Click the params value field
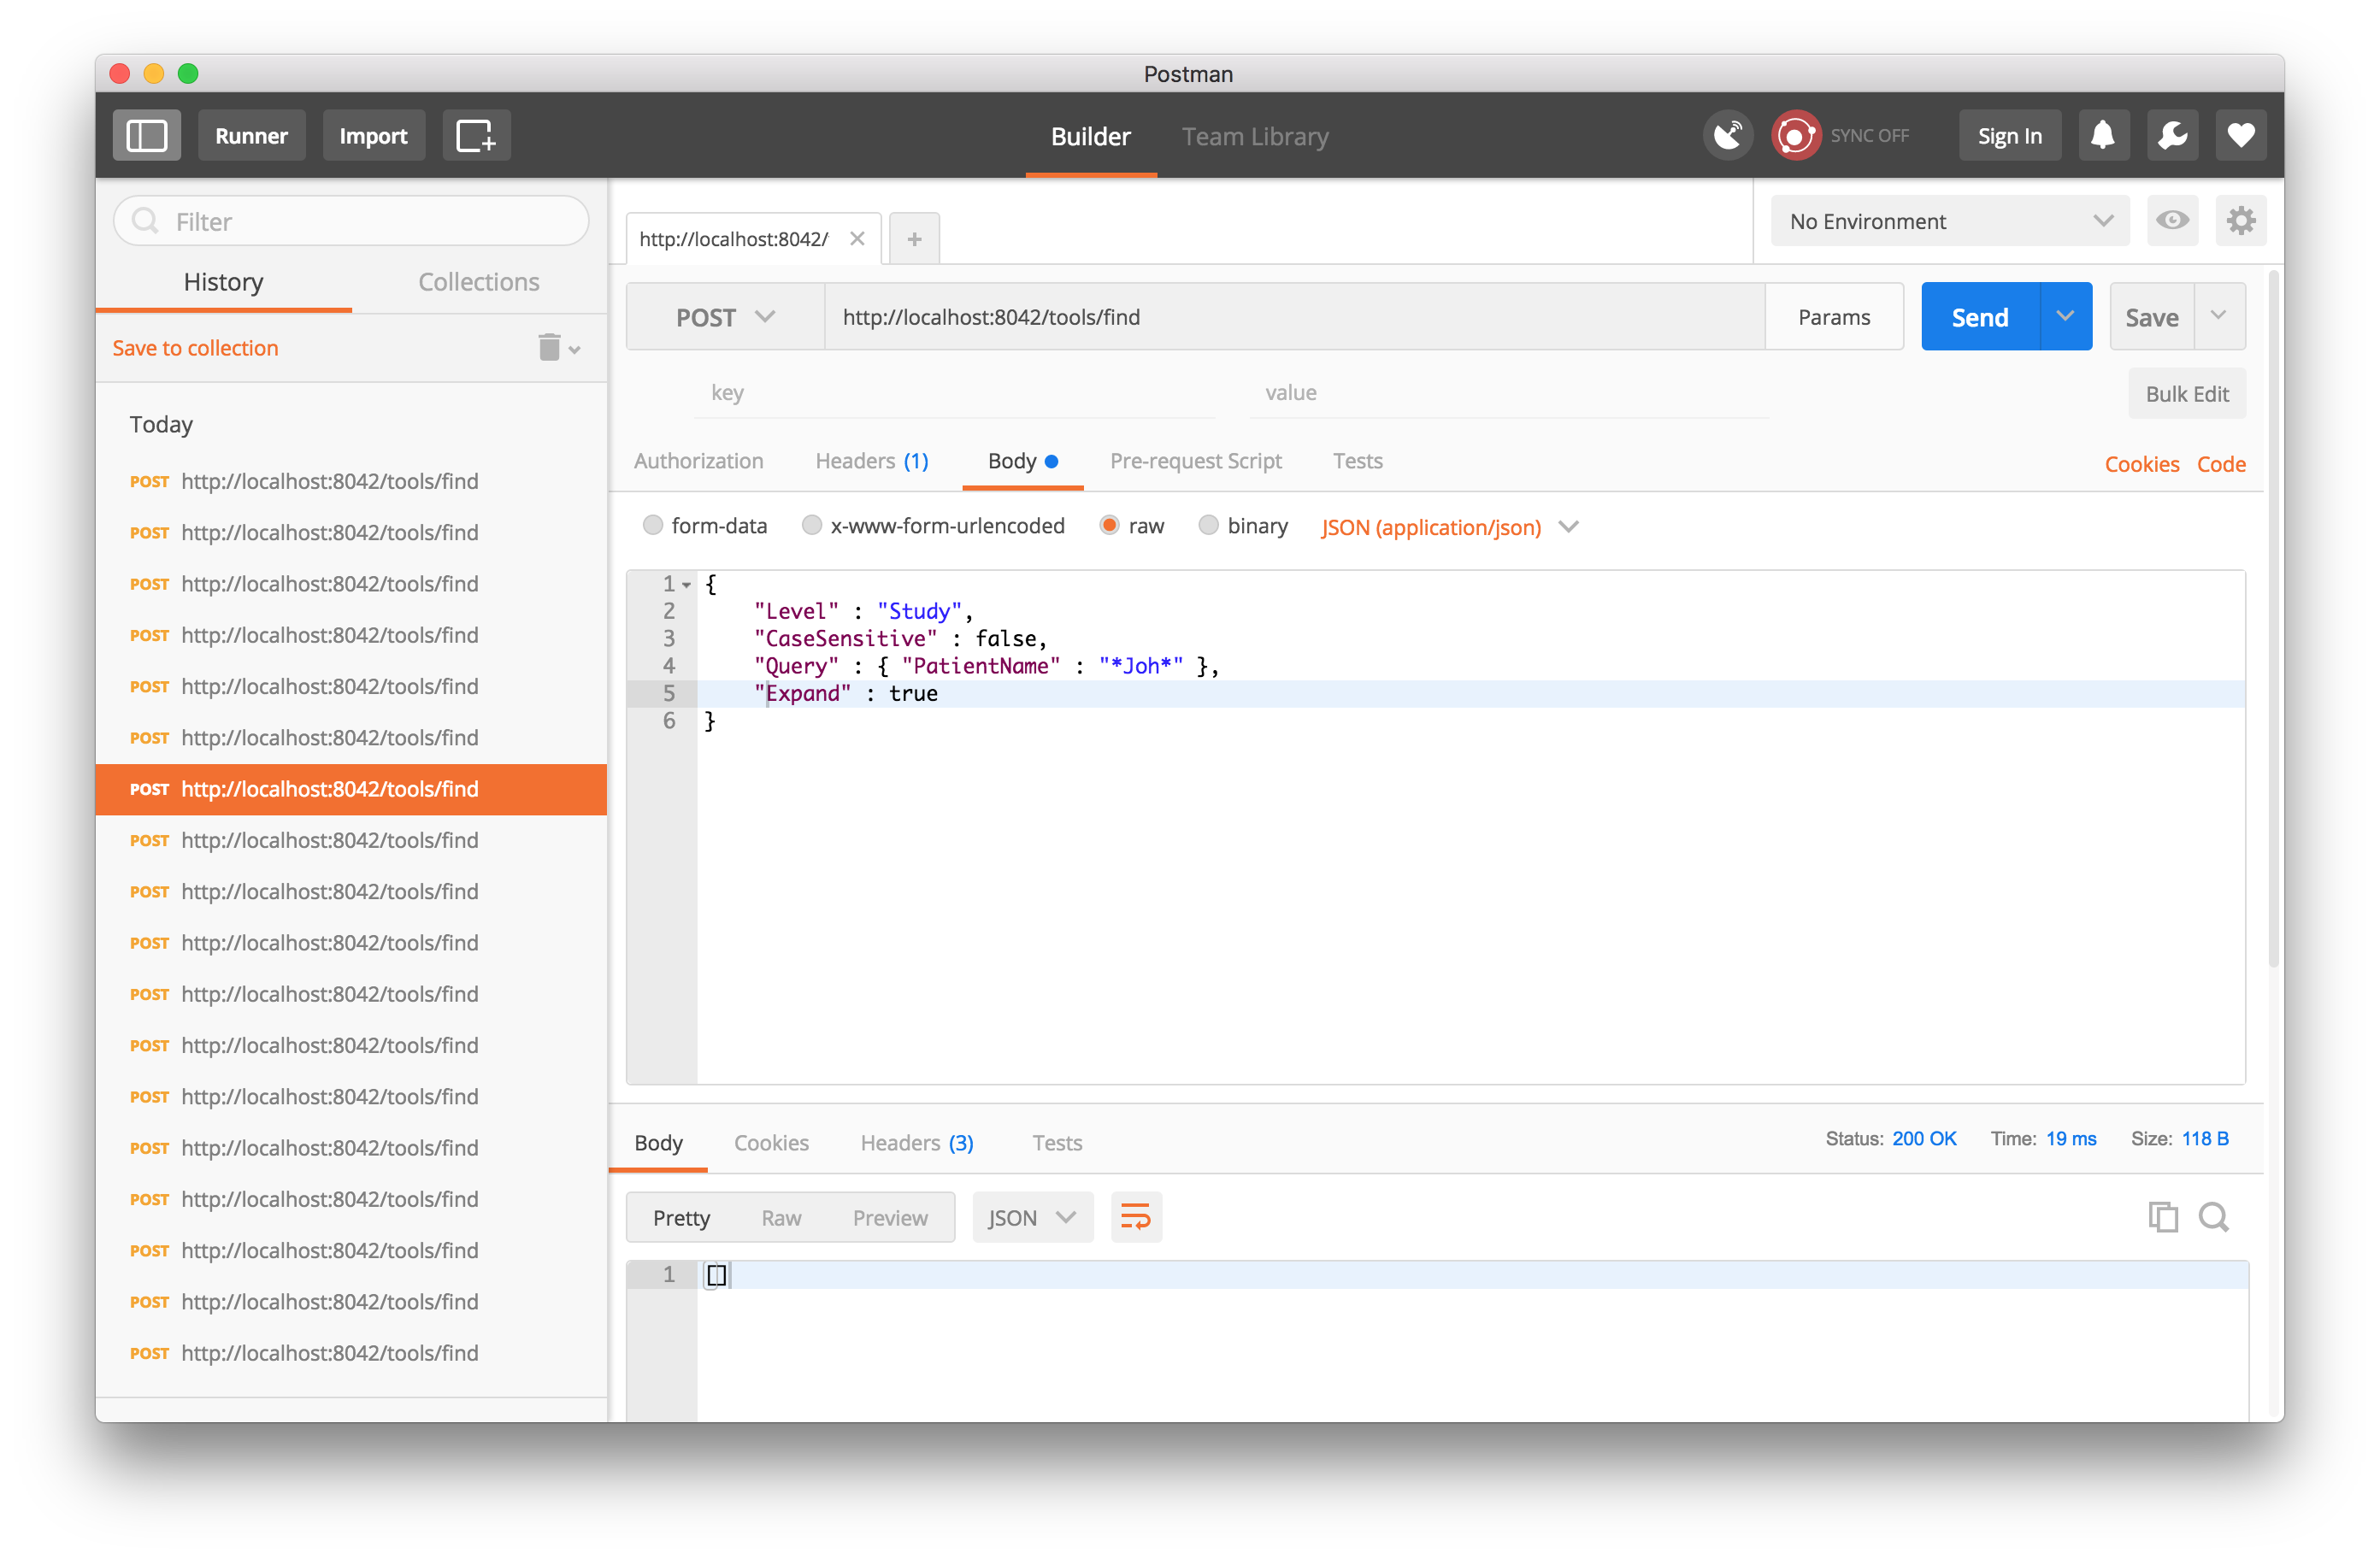Image resolution: width=2380 pixels, height=1559 pixels. pyautogui.click(x=1509, y=393)
